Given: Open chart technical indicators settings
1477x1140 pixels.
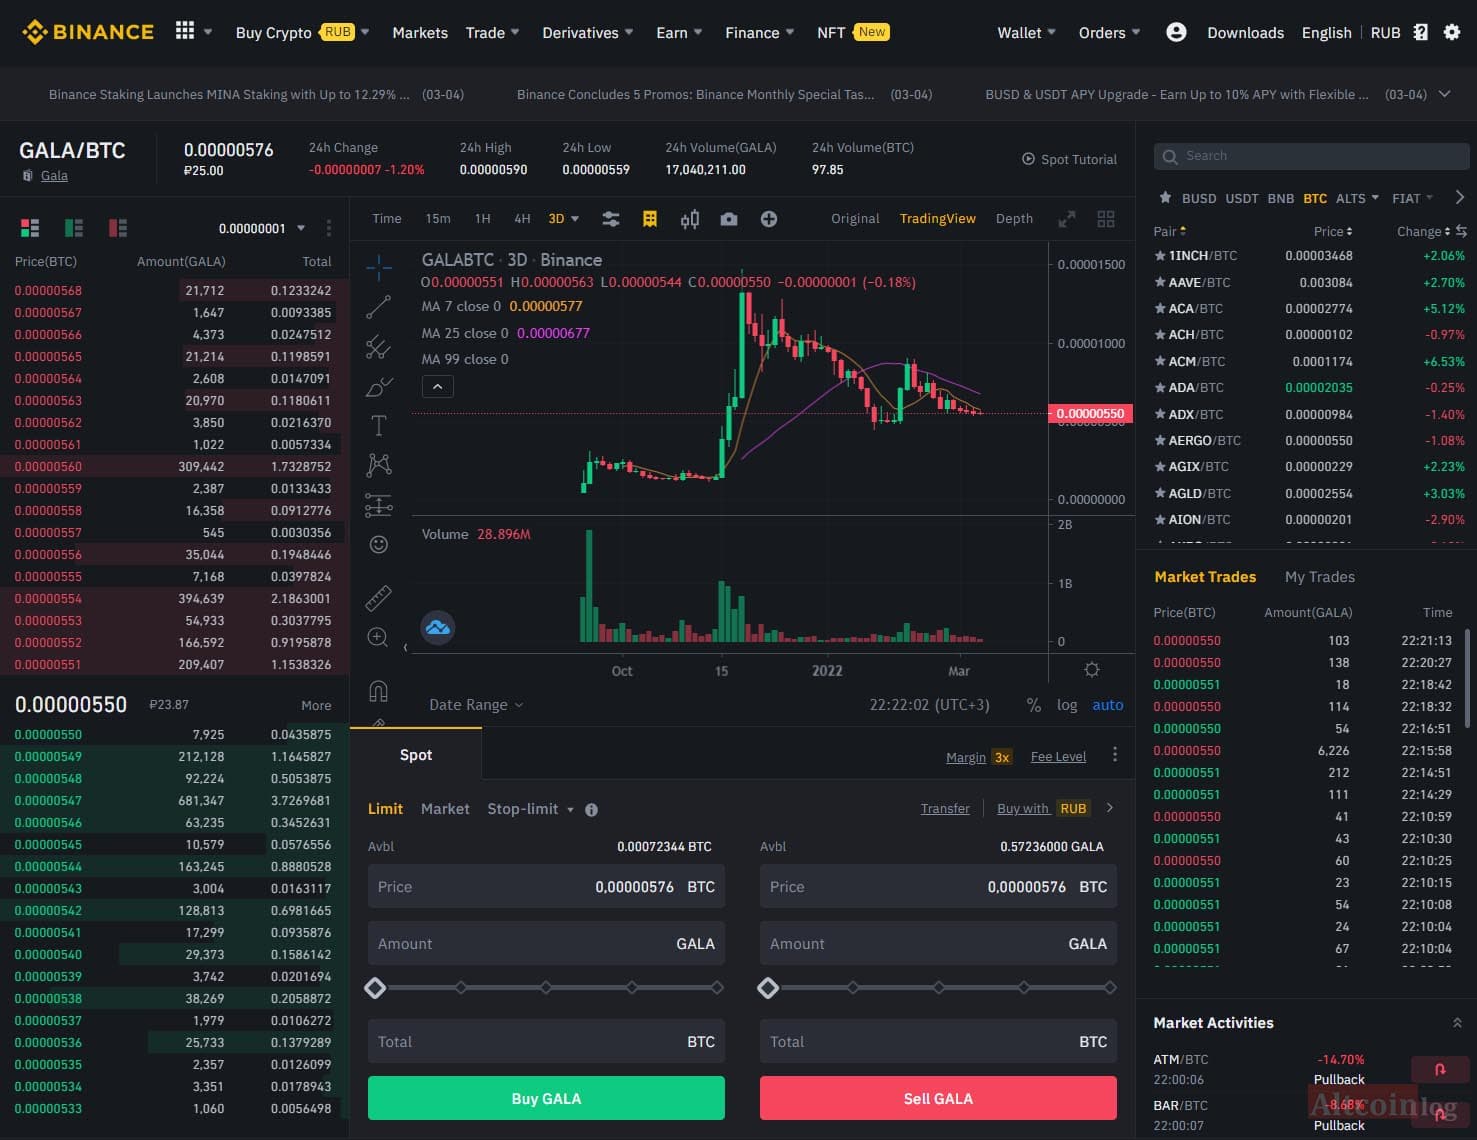Looking at the screenshot, I should (610, 219).
